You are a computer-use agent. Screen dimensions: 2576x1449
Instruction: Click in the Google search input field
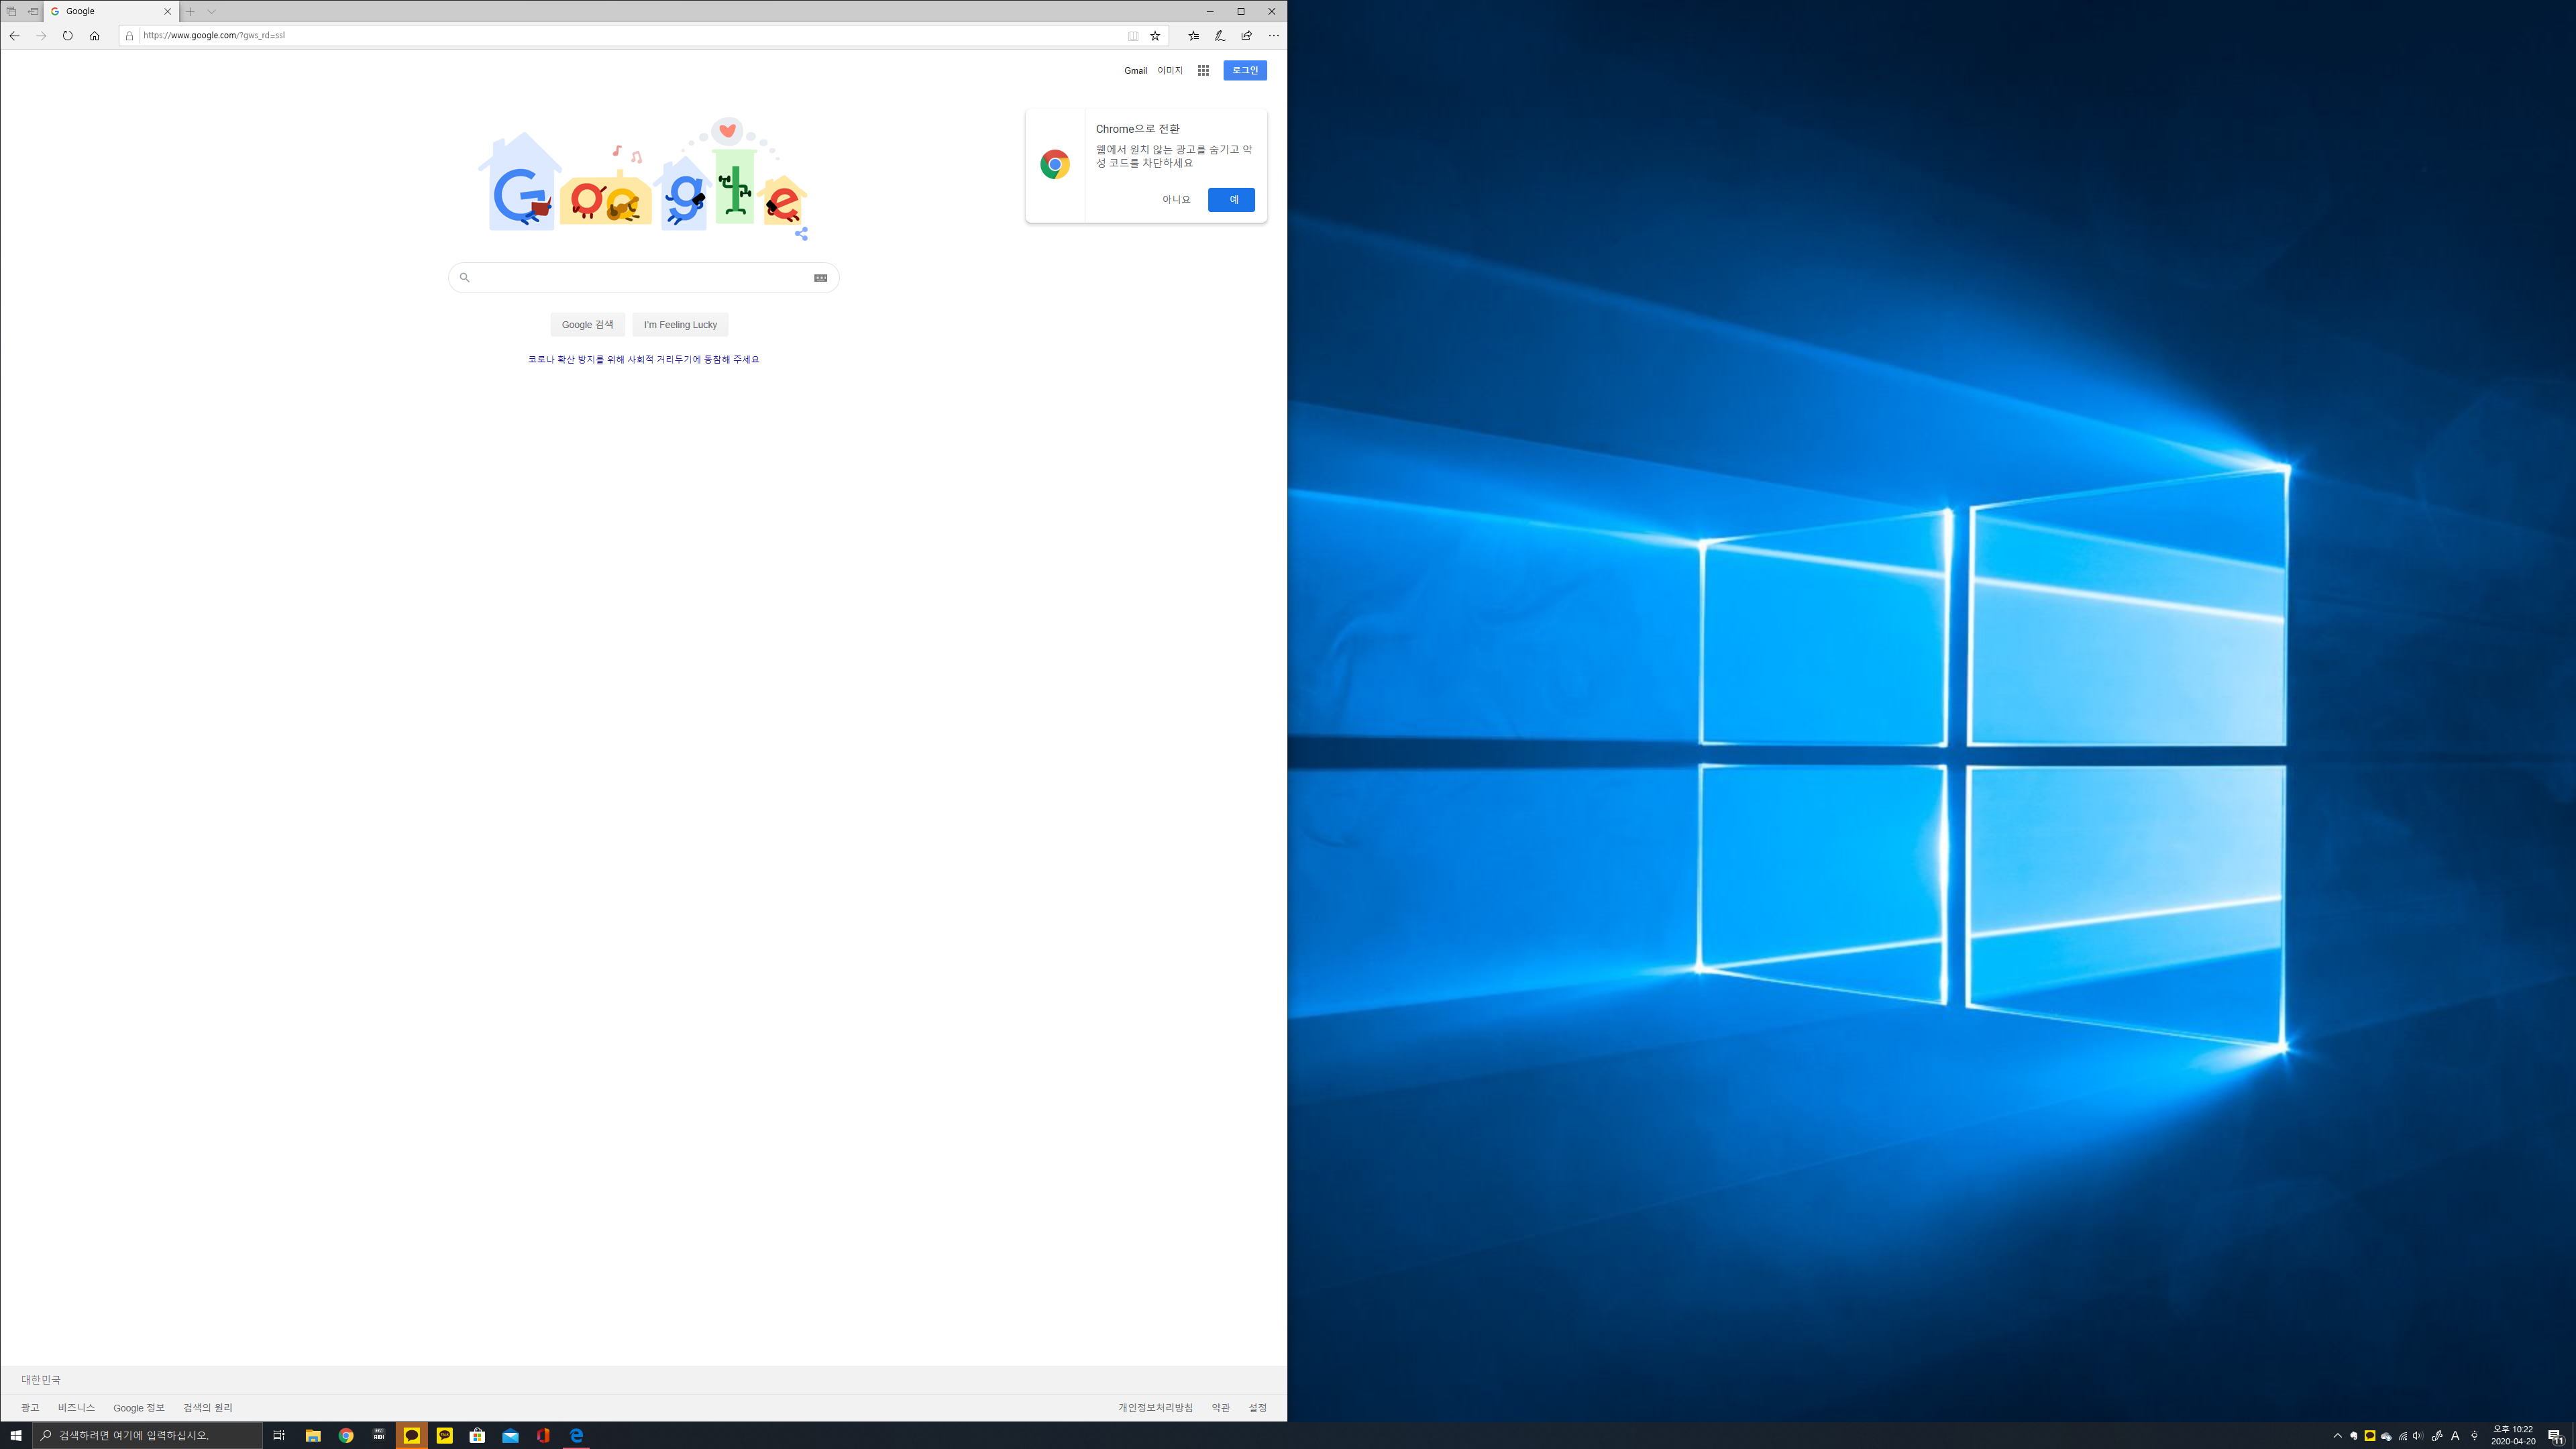click(640, 278)
